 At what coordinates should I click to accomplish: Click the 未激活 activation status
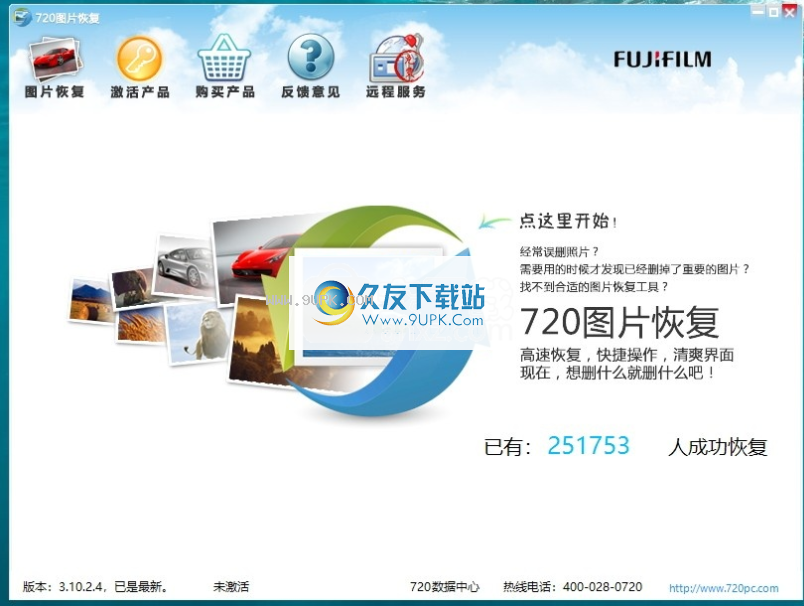click(231, 587)
